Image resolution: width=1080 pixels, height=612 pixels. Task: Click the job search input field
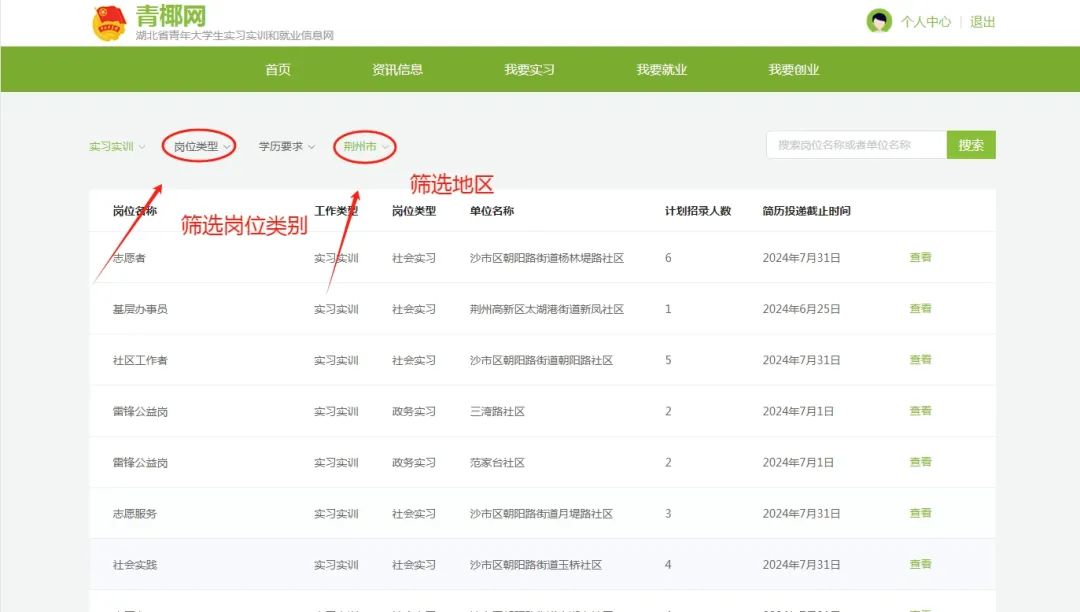(856, 145)
